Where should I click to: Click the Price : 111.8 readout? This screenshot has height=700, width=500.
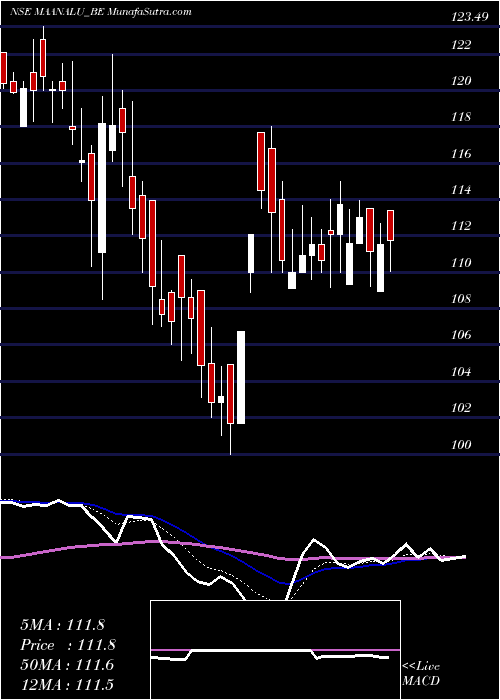coord(68,645)
